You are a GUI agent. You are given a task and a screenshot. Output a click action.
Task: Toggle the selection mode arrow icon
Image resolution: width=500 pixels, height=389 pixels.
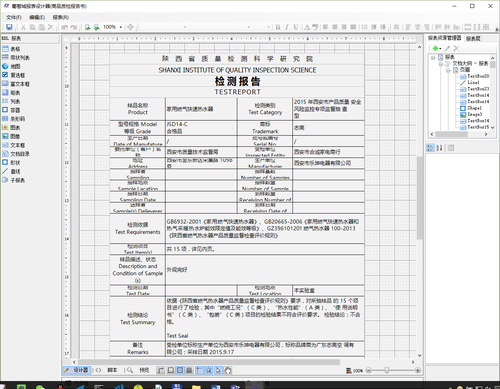coord(218,370)
